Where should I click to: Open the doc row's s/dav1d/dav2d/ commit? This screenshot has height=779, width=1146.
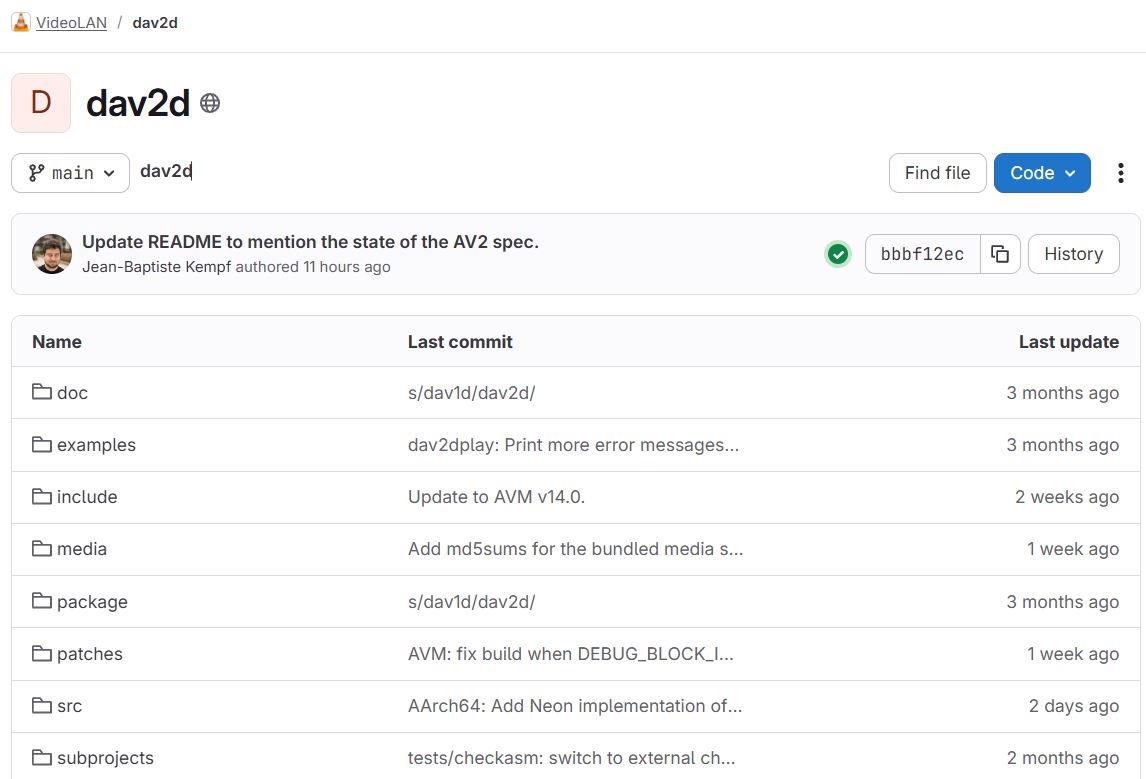pyautogui.click(x=471, y=393)
